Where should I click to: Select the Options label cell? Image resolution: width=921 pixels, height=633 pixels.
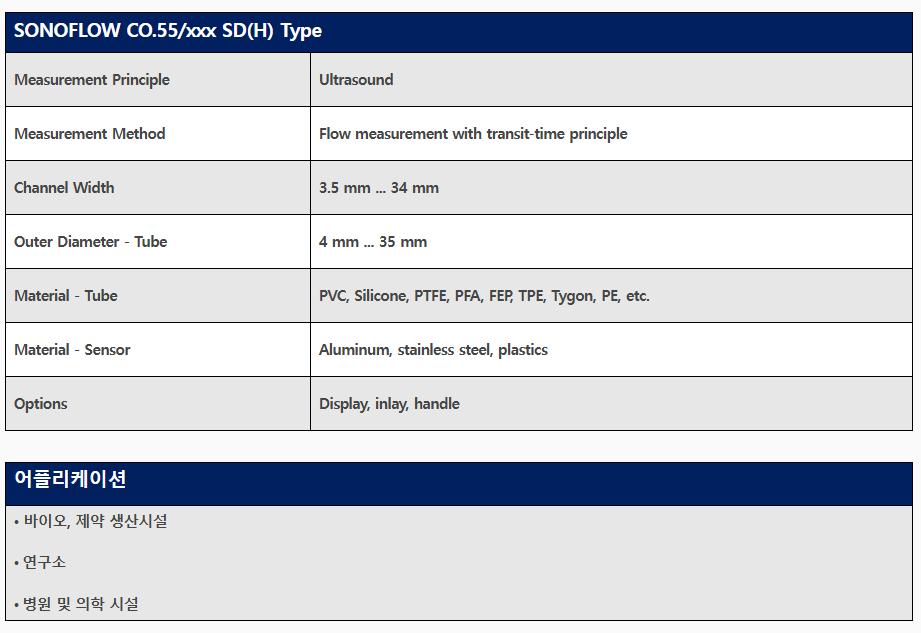(x=41, y=404)
